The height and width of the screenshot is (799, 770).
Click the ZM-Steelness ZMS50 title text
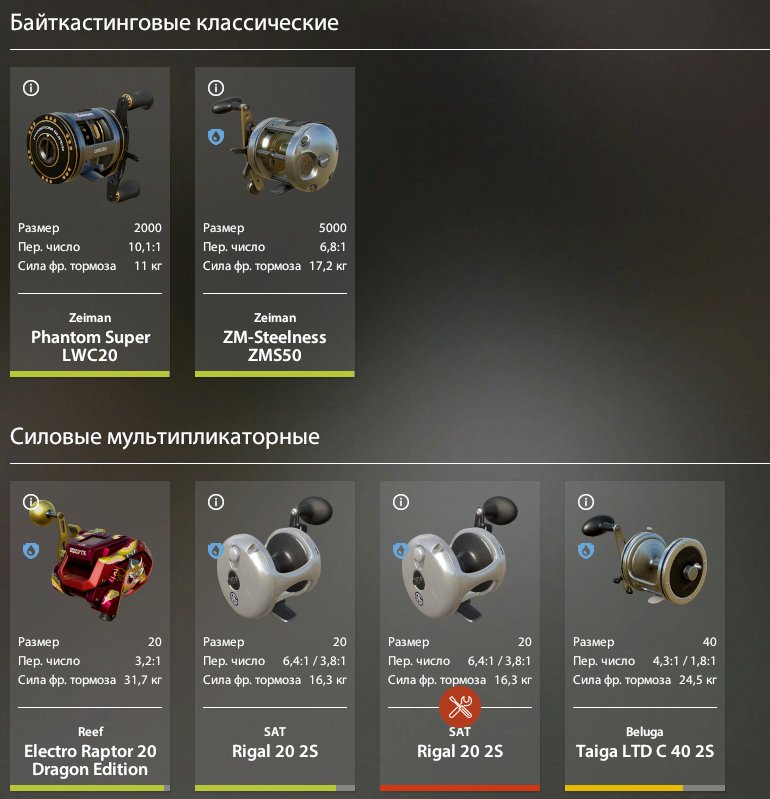pyautogui.click(x=275, y=346)
